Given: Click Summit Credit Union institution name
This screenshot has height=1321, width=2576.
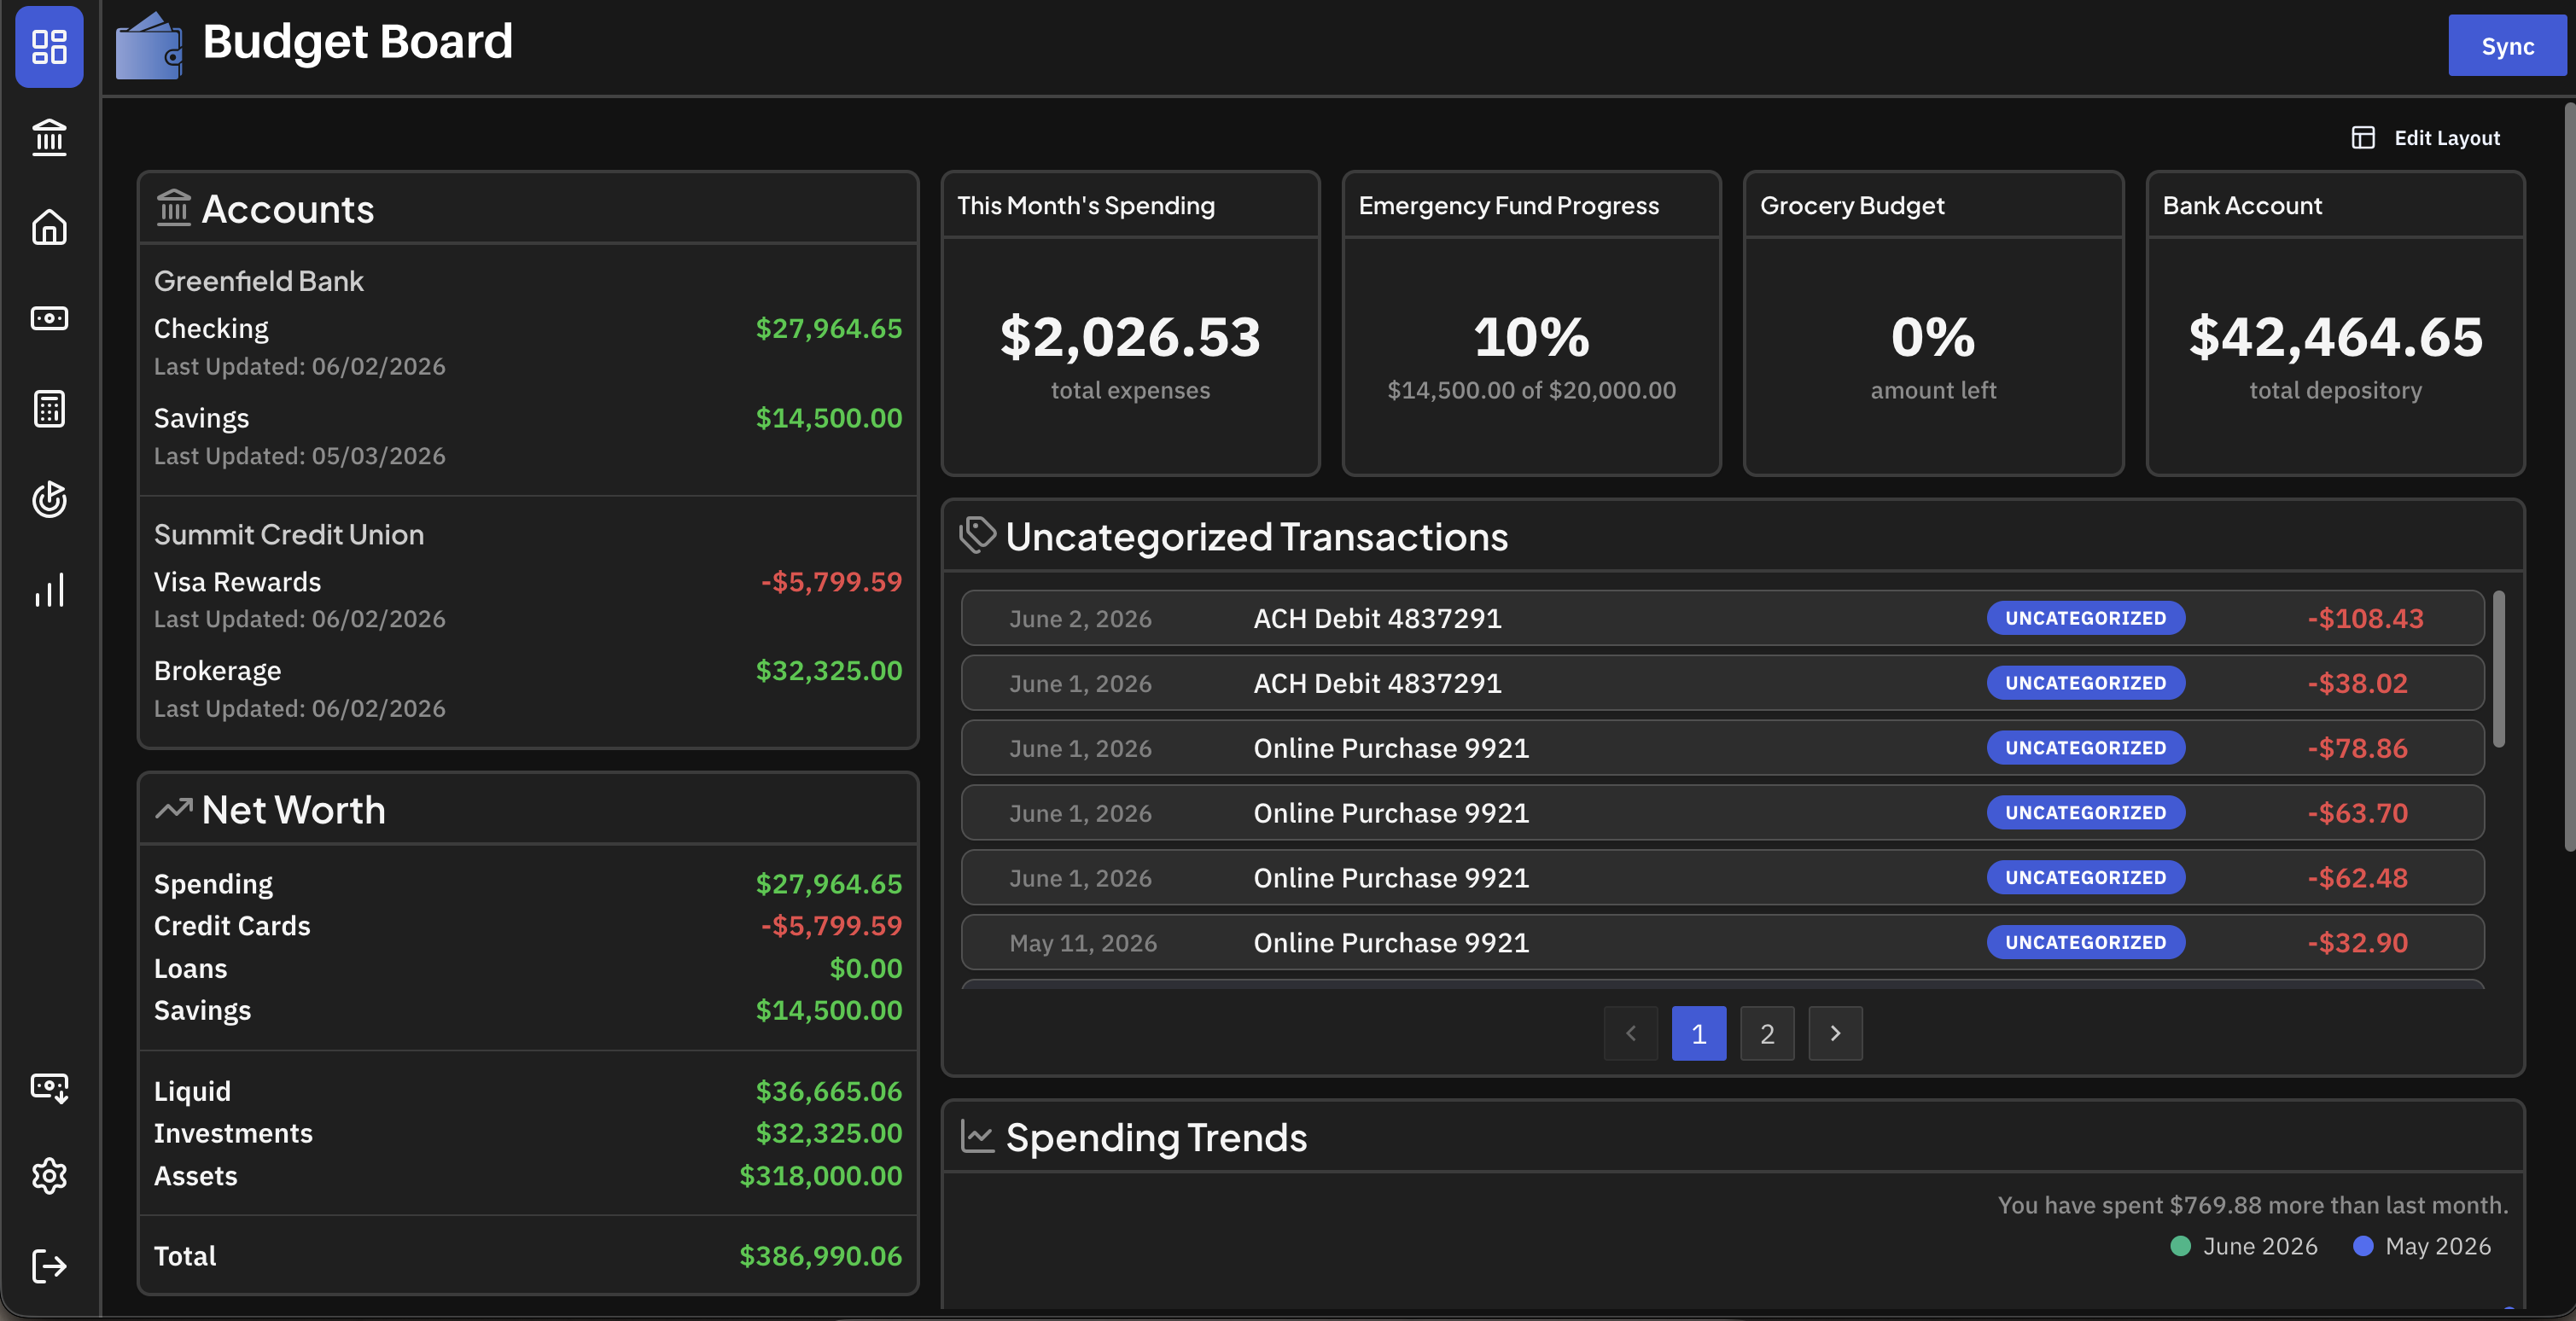Looking at the screenshot, I should pos(289,534).
